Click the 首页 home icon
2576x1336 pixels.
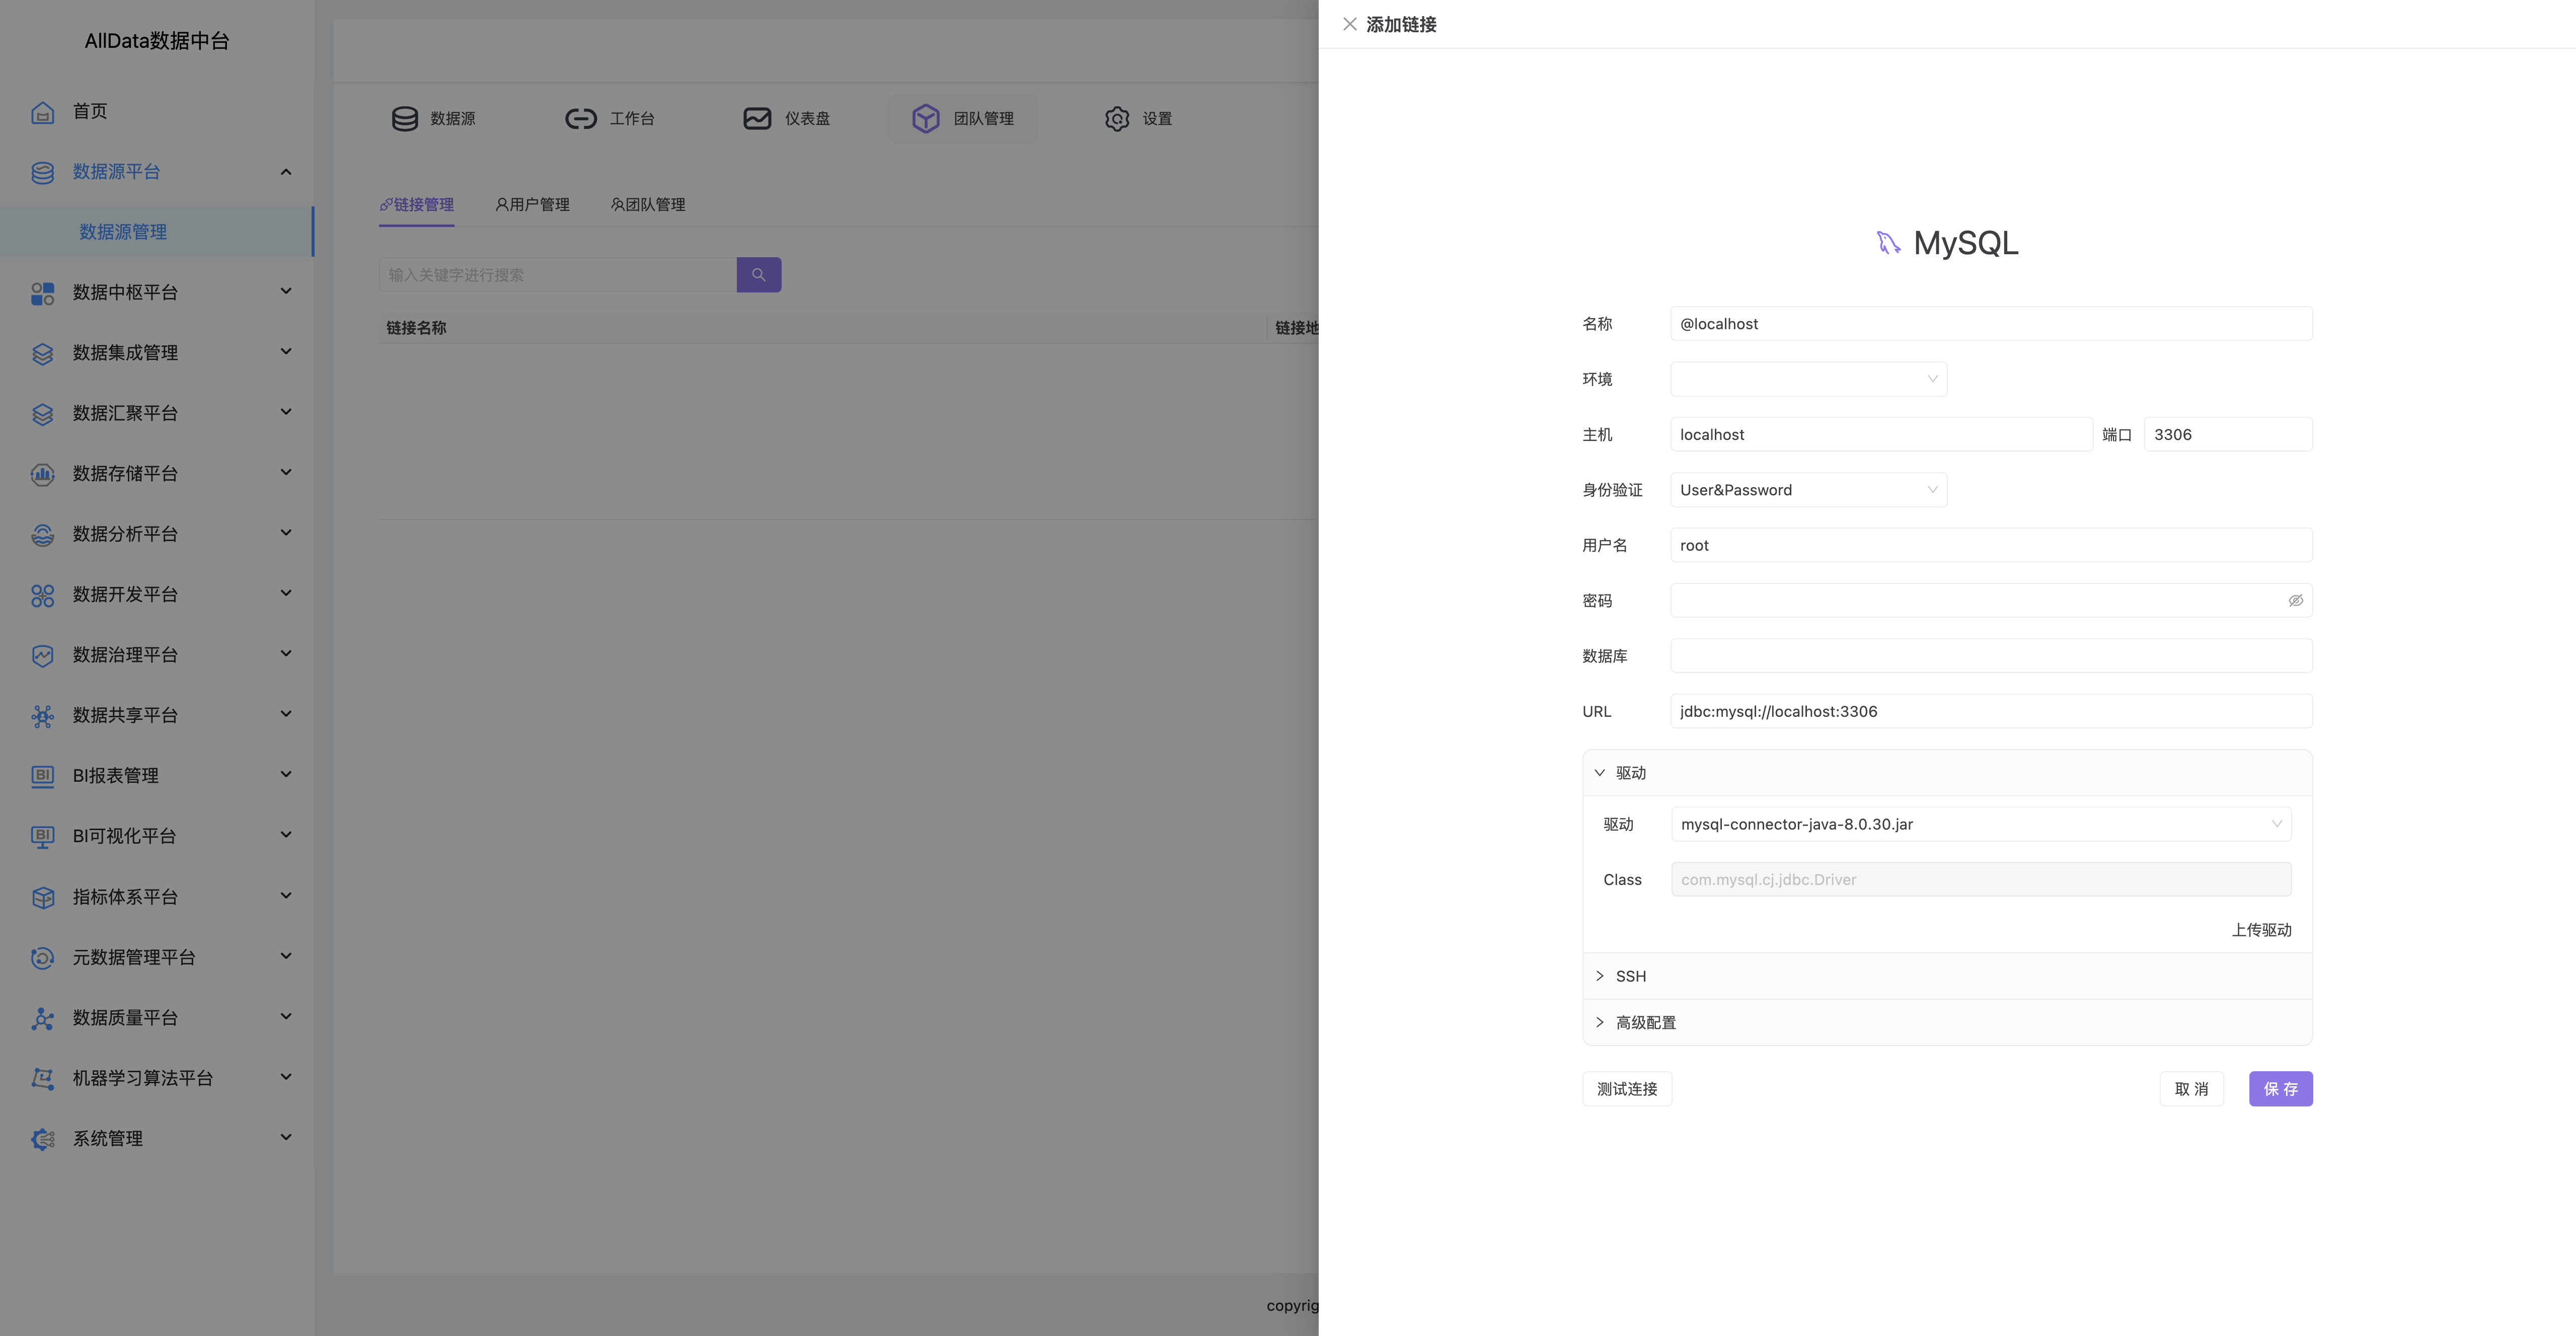point(42,112)
